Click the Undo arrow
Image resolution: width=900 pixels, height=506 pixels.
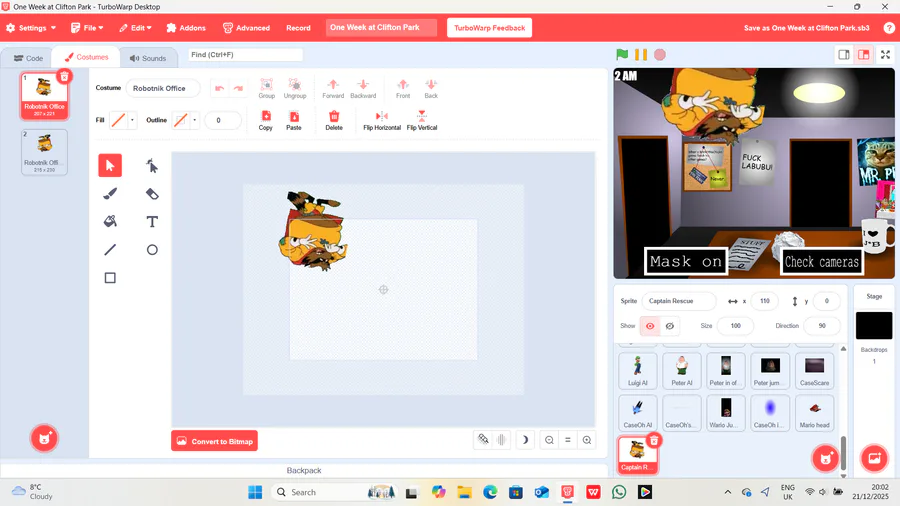coord(219,88)
